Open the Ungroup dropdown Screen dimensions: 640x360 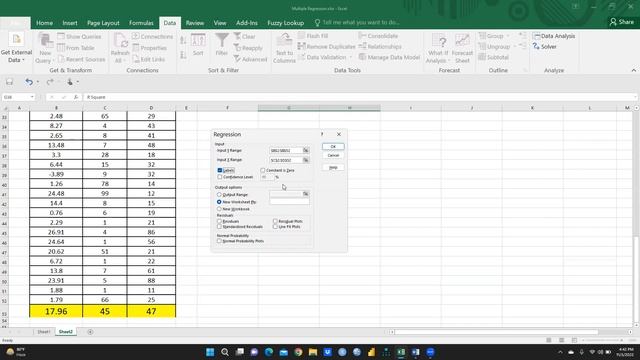[x=515, y=47]
